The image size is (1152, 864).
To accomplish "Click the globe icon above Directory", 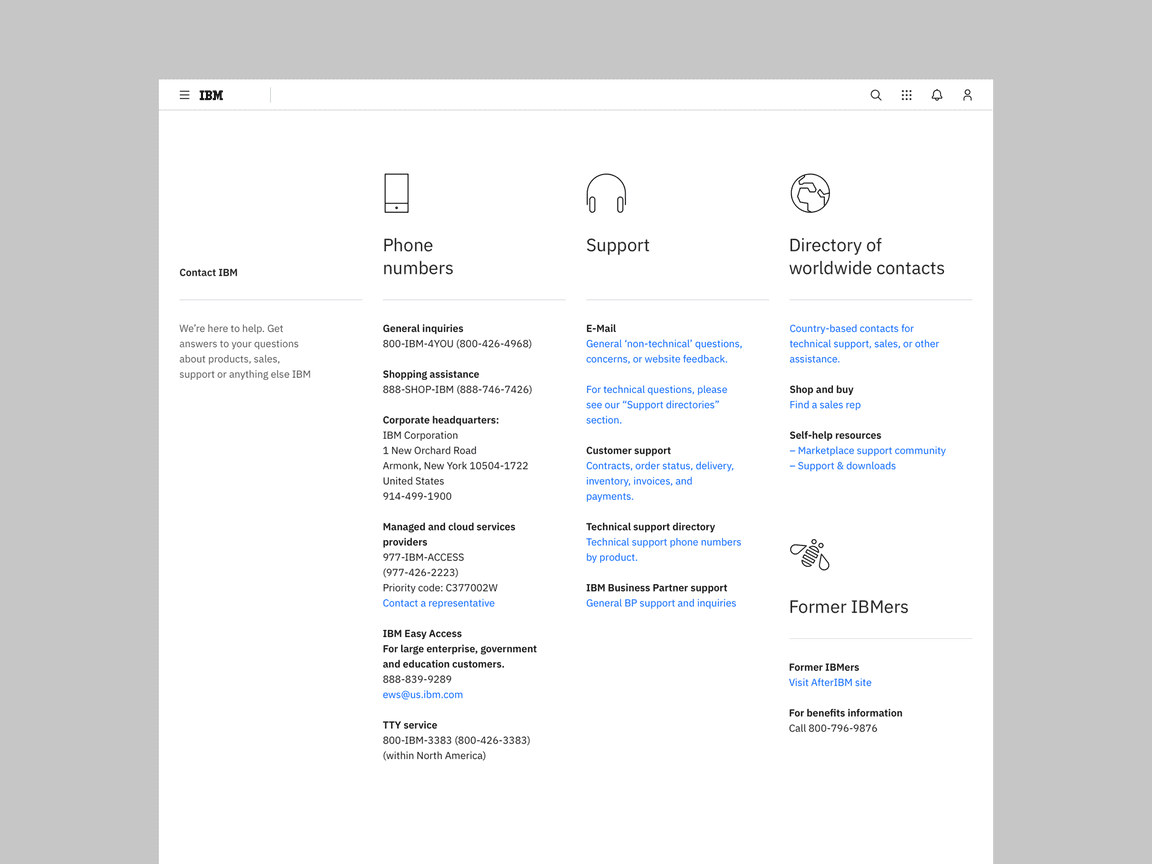I will 810,193.
